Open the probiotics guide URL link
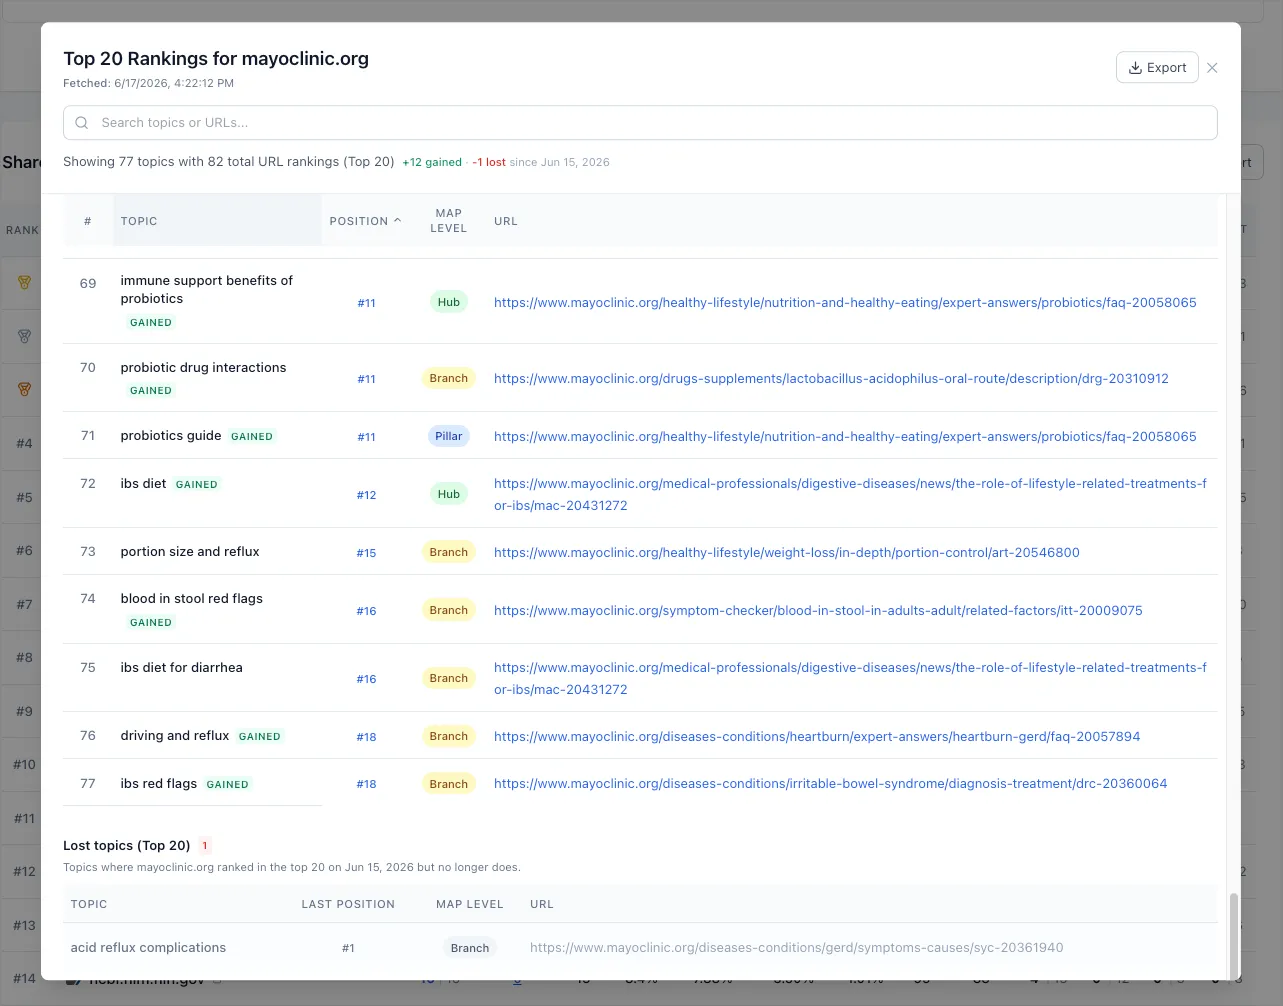 click(845, 436)
